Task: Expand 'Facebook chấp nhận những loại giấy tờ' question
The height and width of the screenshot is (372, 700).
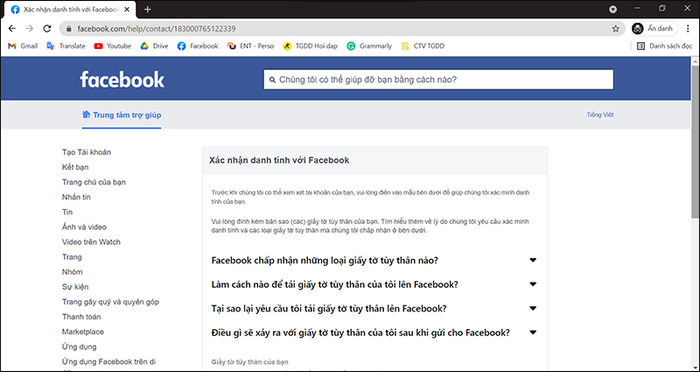Action: (x=374, y=260)
